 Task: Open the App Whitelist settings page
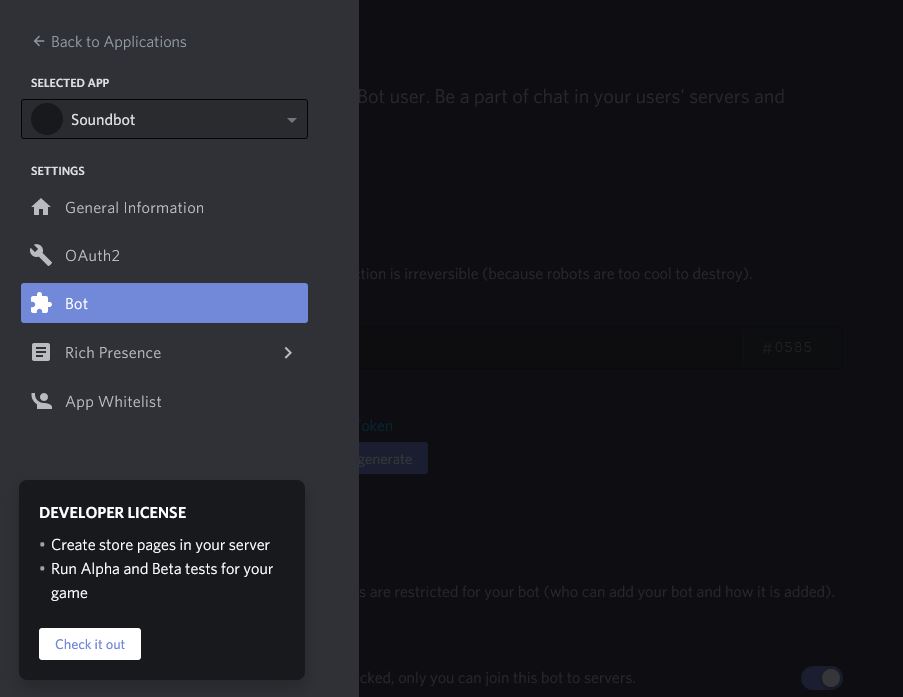164,401
